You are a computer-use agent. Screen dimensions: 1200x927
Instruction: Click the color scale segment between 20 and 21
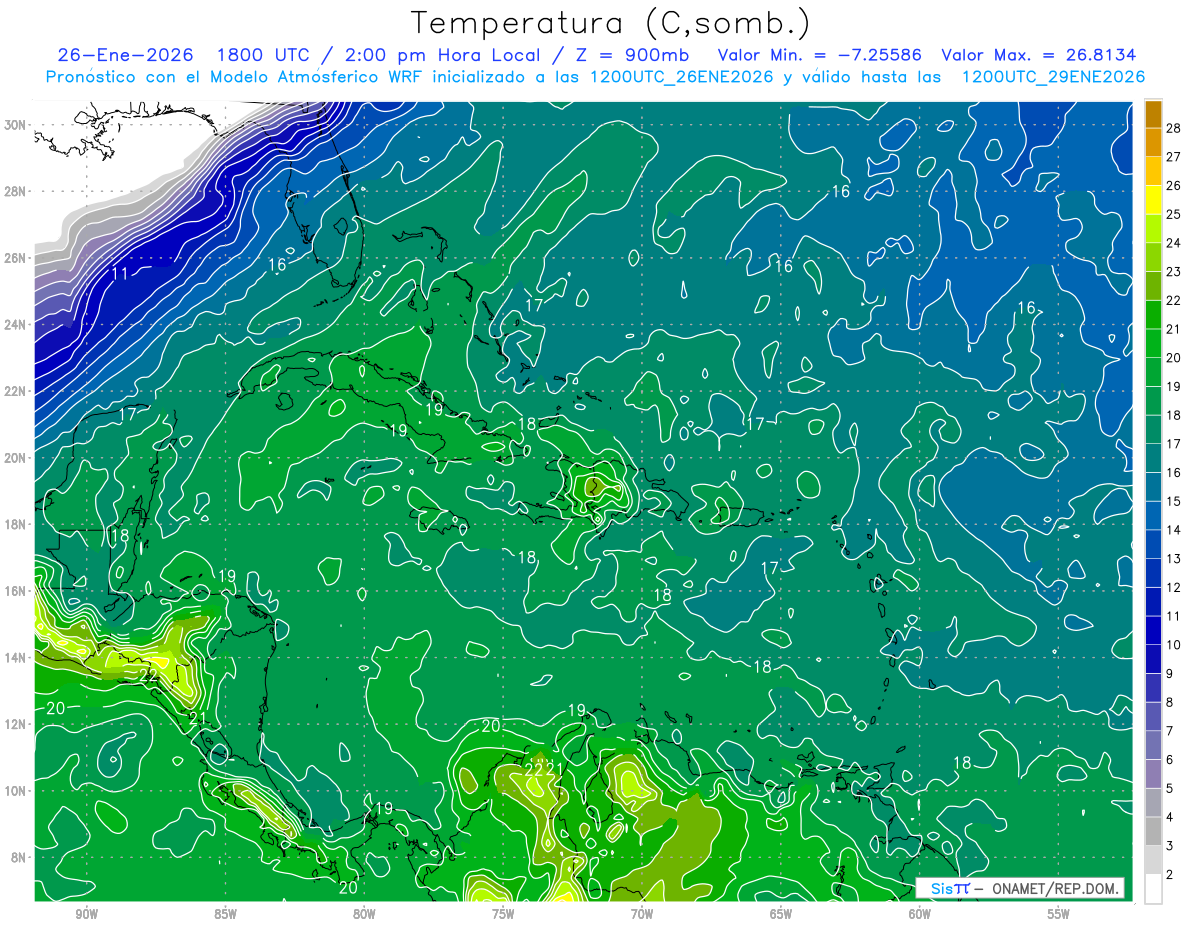click(x=1154, y=343)
